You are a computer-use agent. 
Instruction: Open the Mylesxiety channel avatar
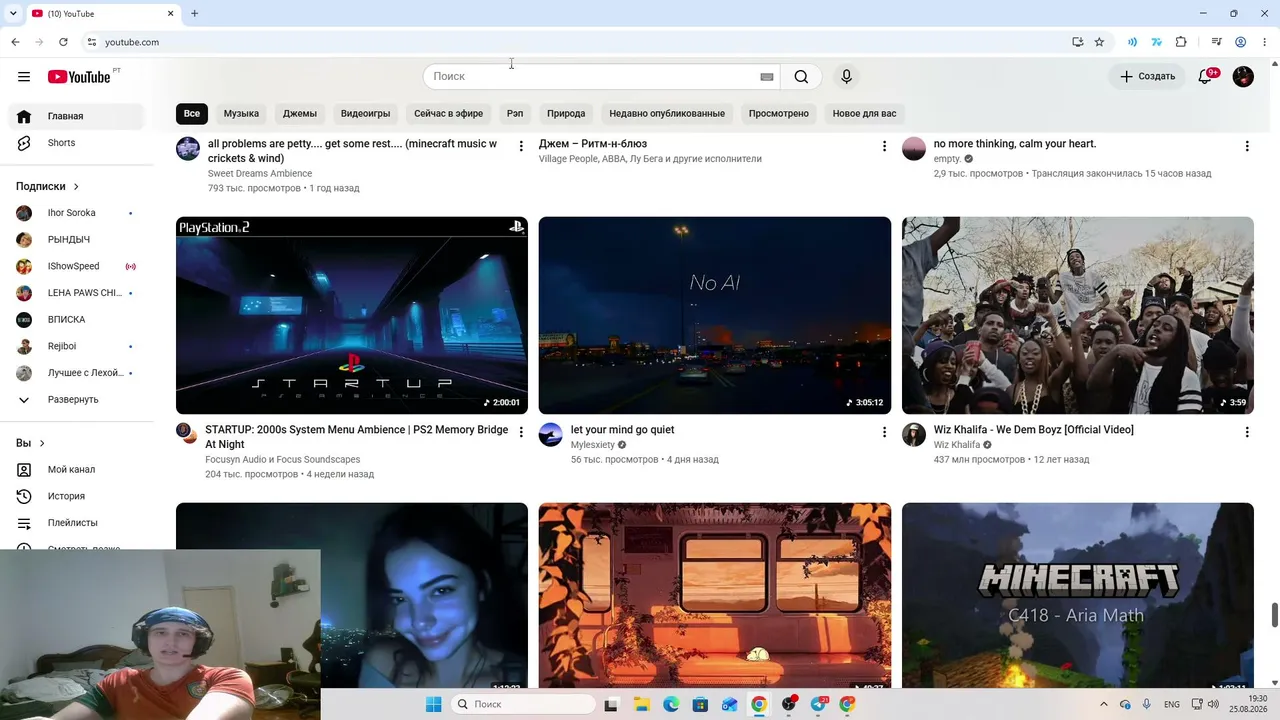pos(551,434)
